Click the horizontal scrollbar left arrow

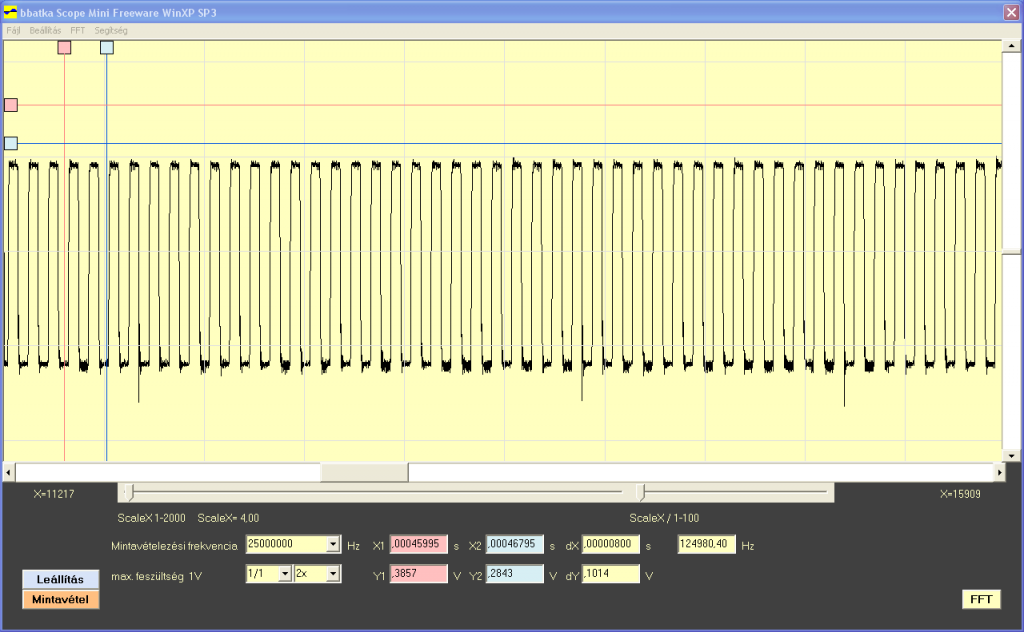(9, 472)
